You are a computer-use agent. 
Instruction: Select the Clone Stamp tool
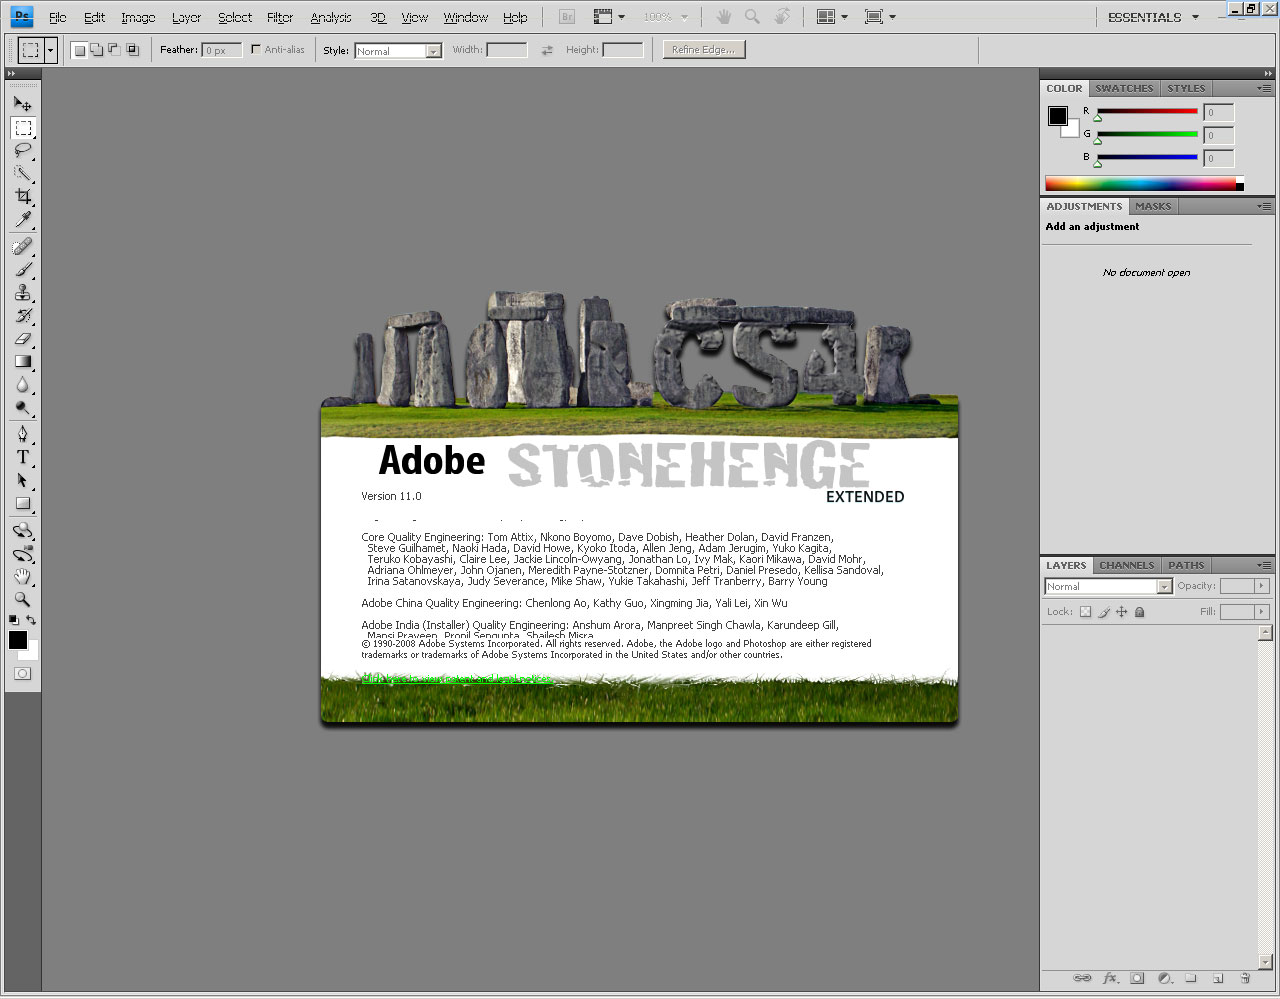click(22, 292)
